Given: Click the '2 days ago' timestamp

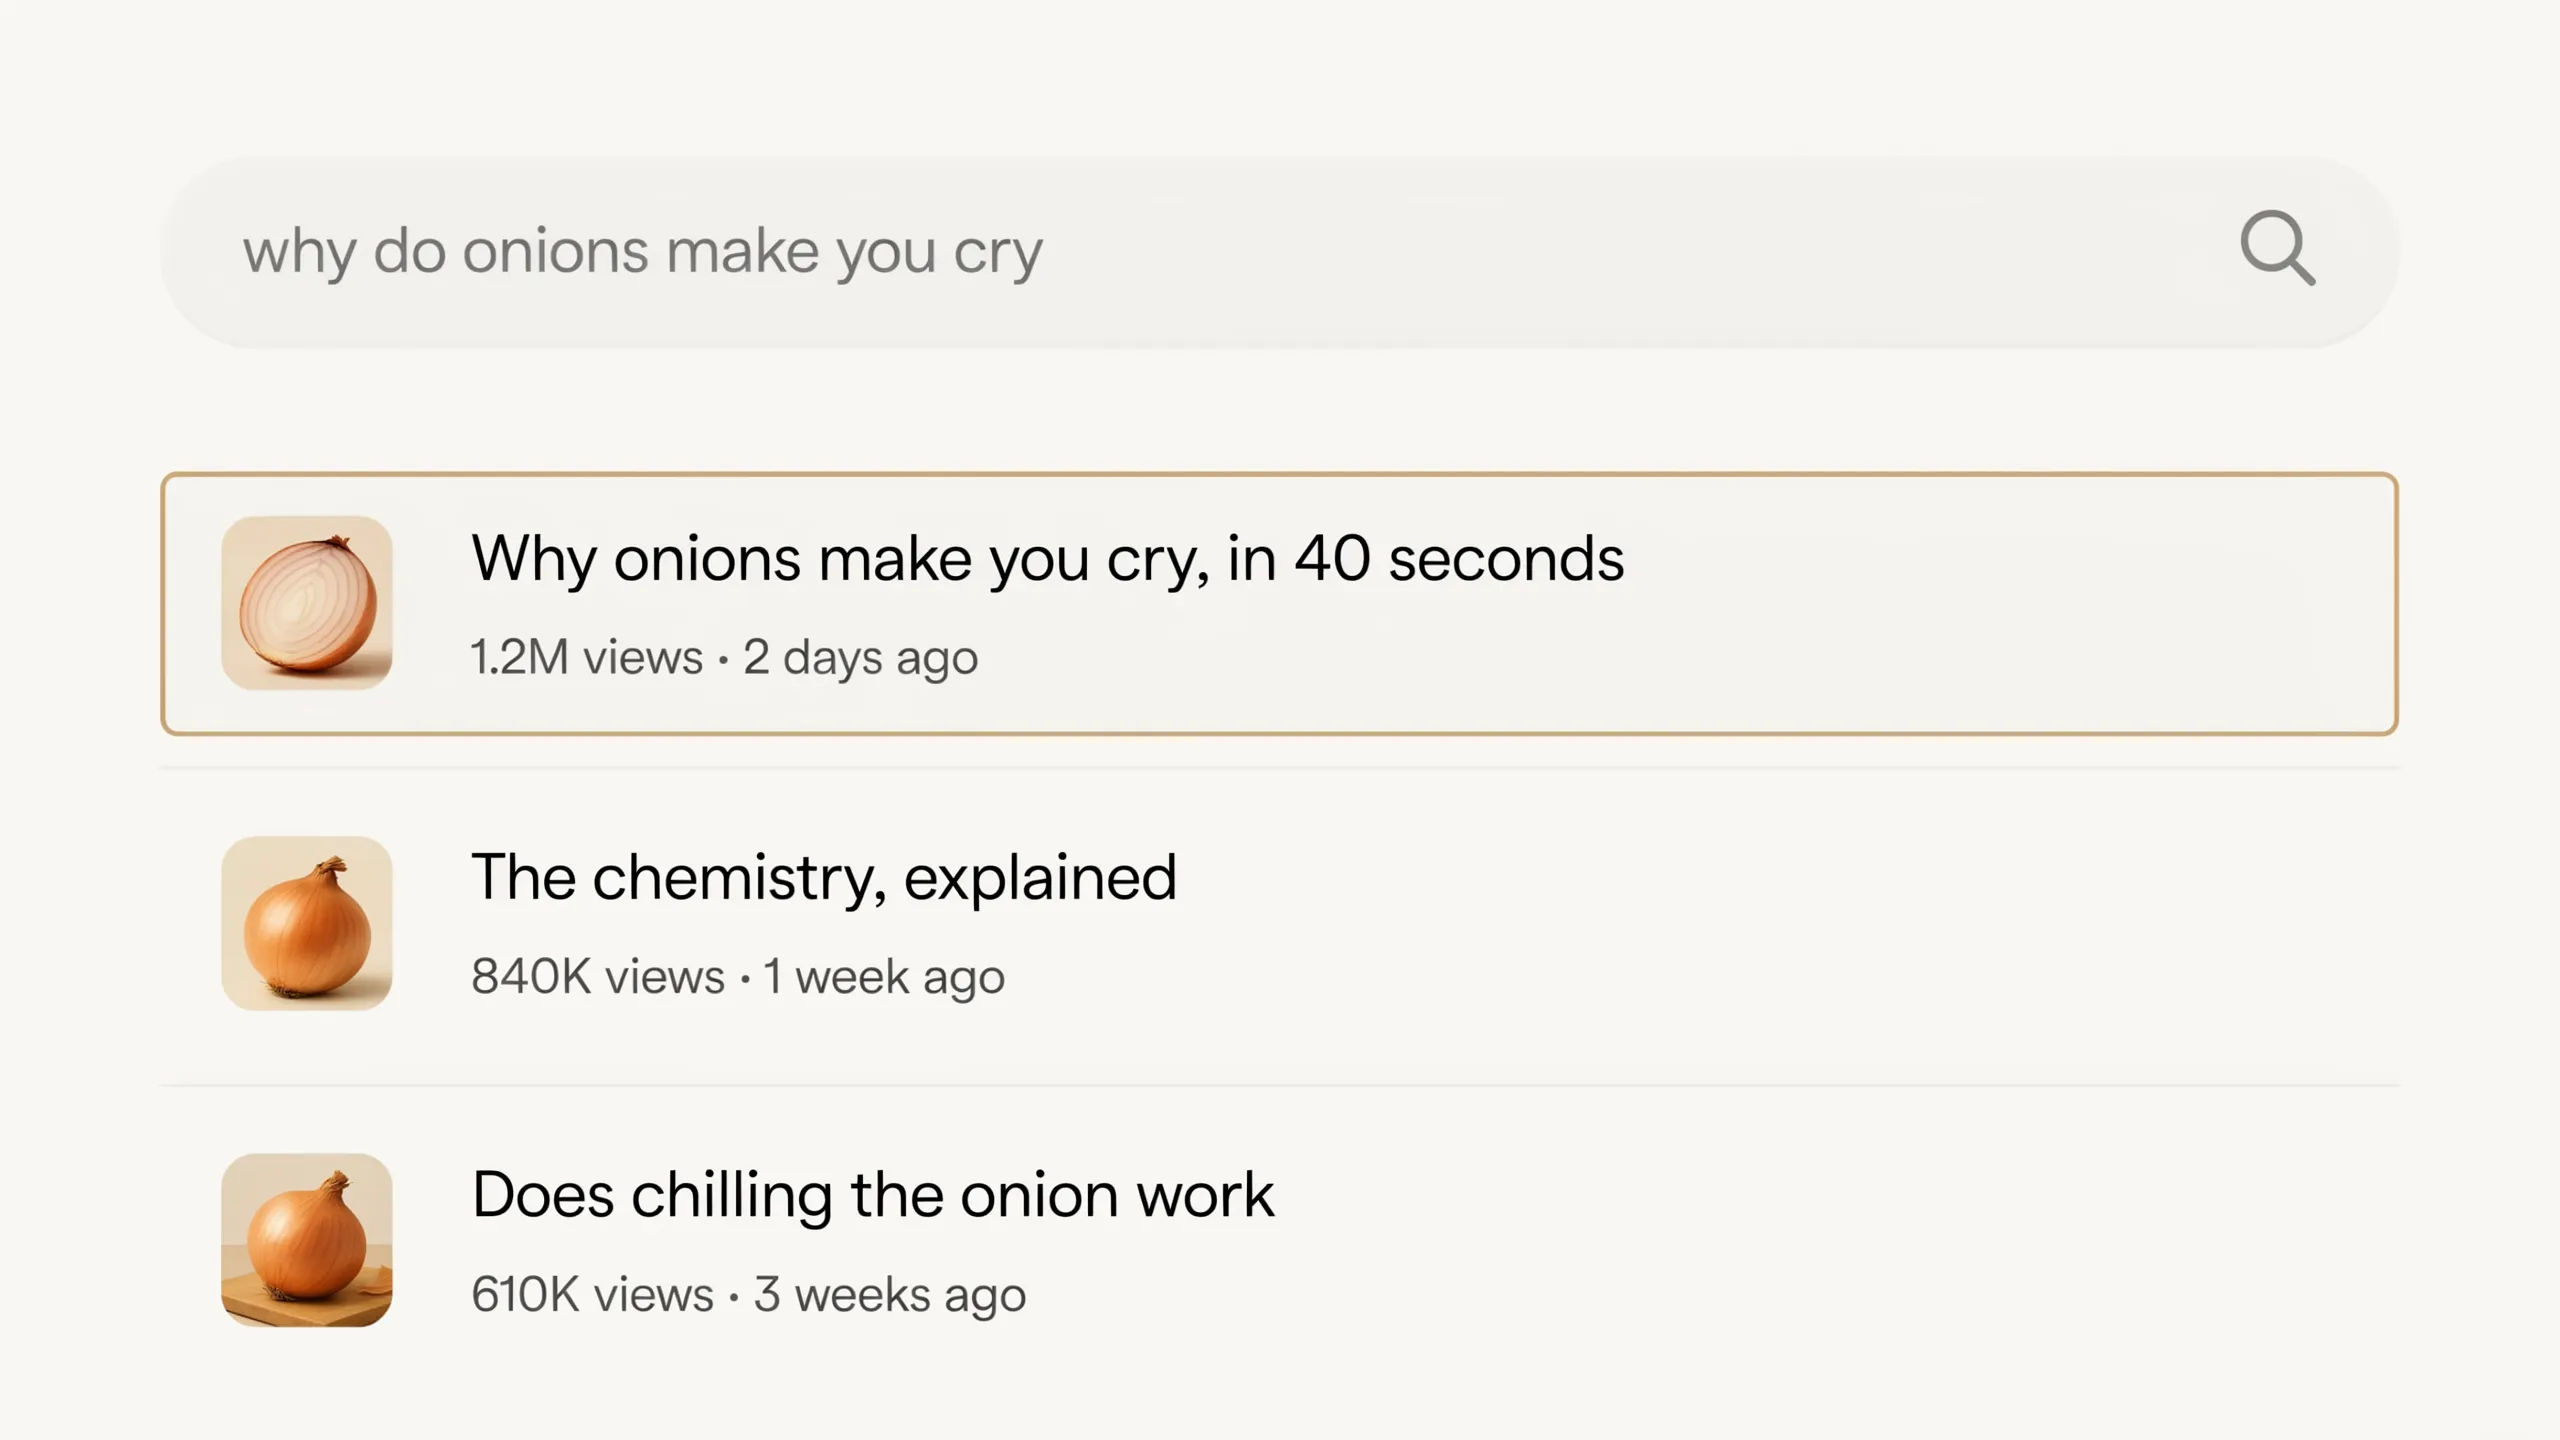Looking at the screenshot, I should [860, 659].
